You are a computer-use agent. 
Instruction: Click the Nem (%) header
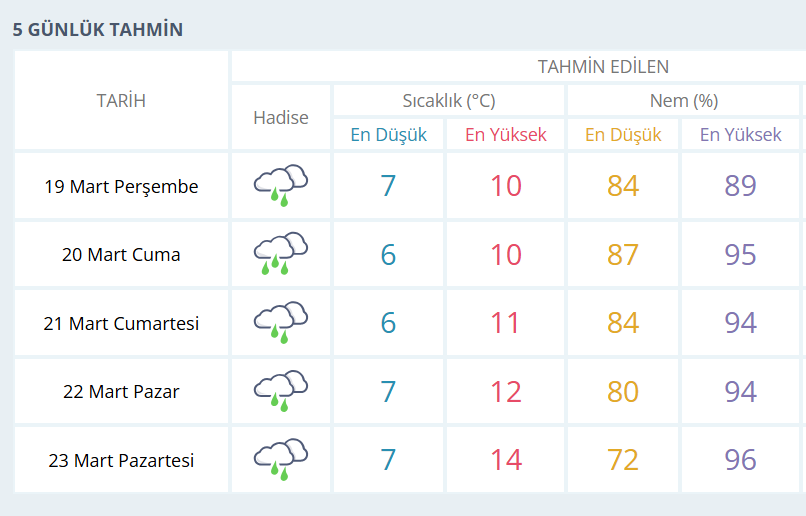point(684,101)
